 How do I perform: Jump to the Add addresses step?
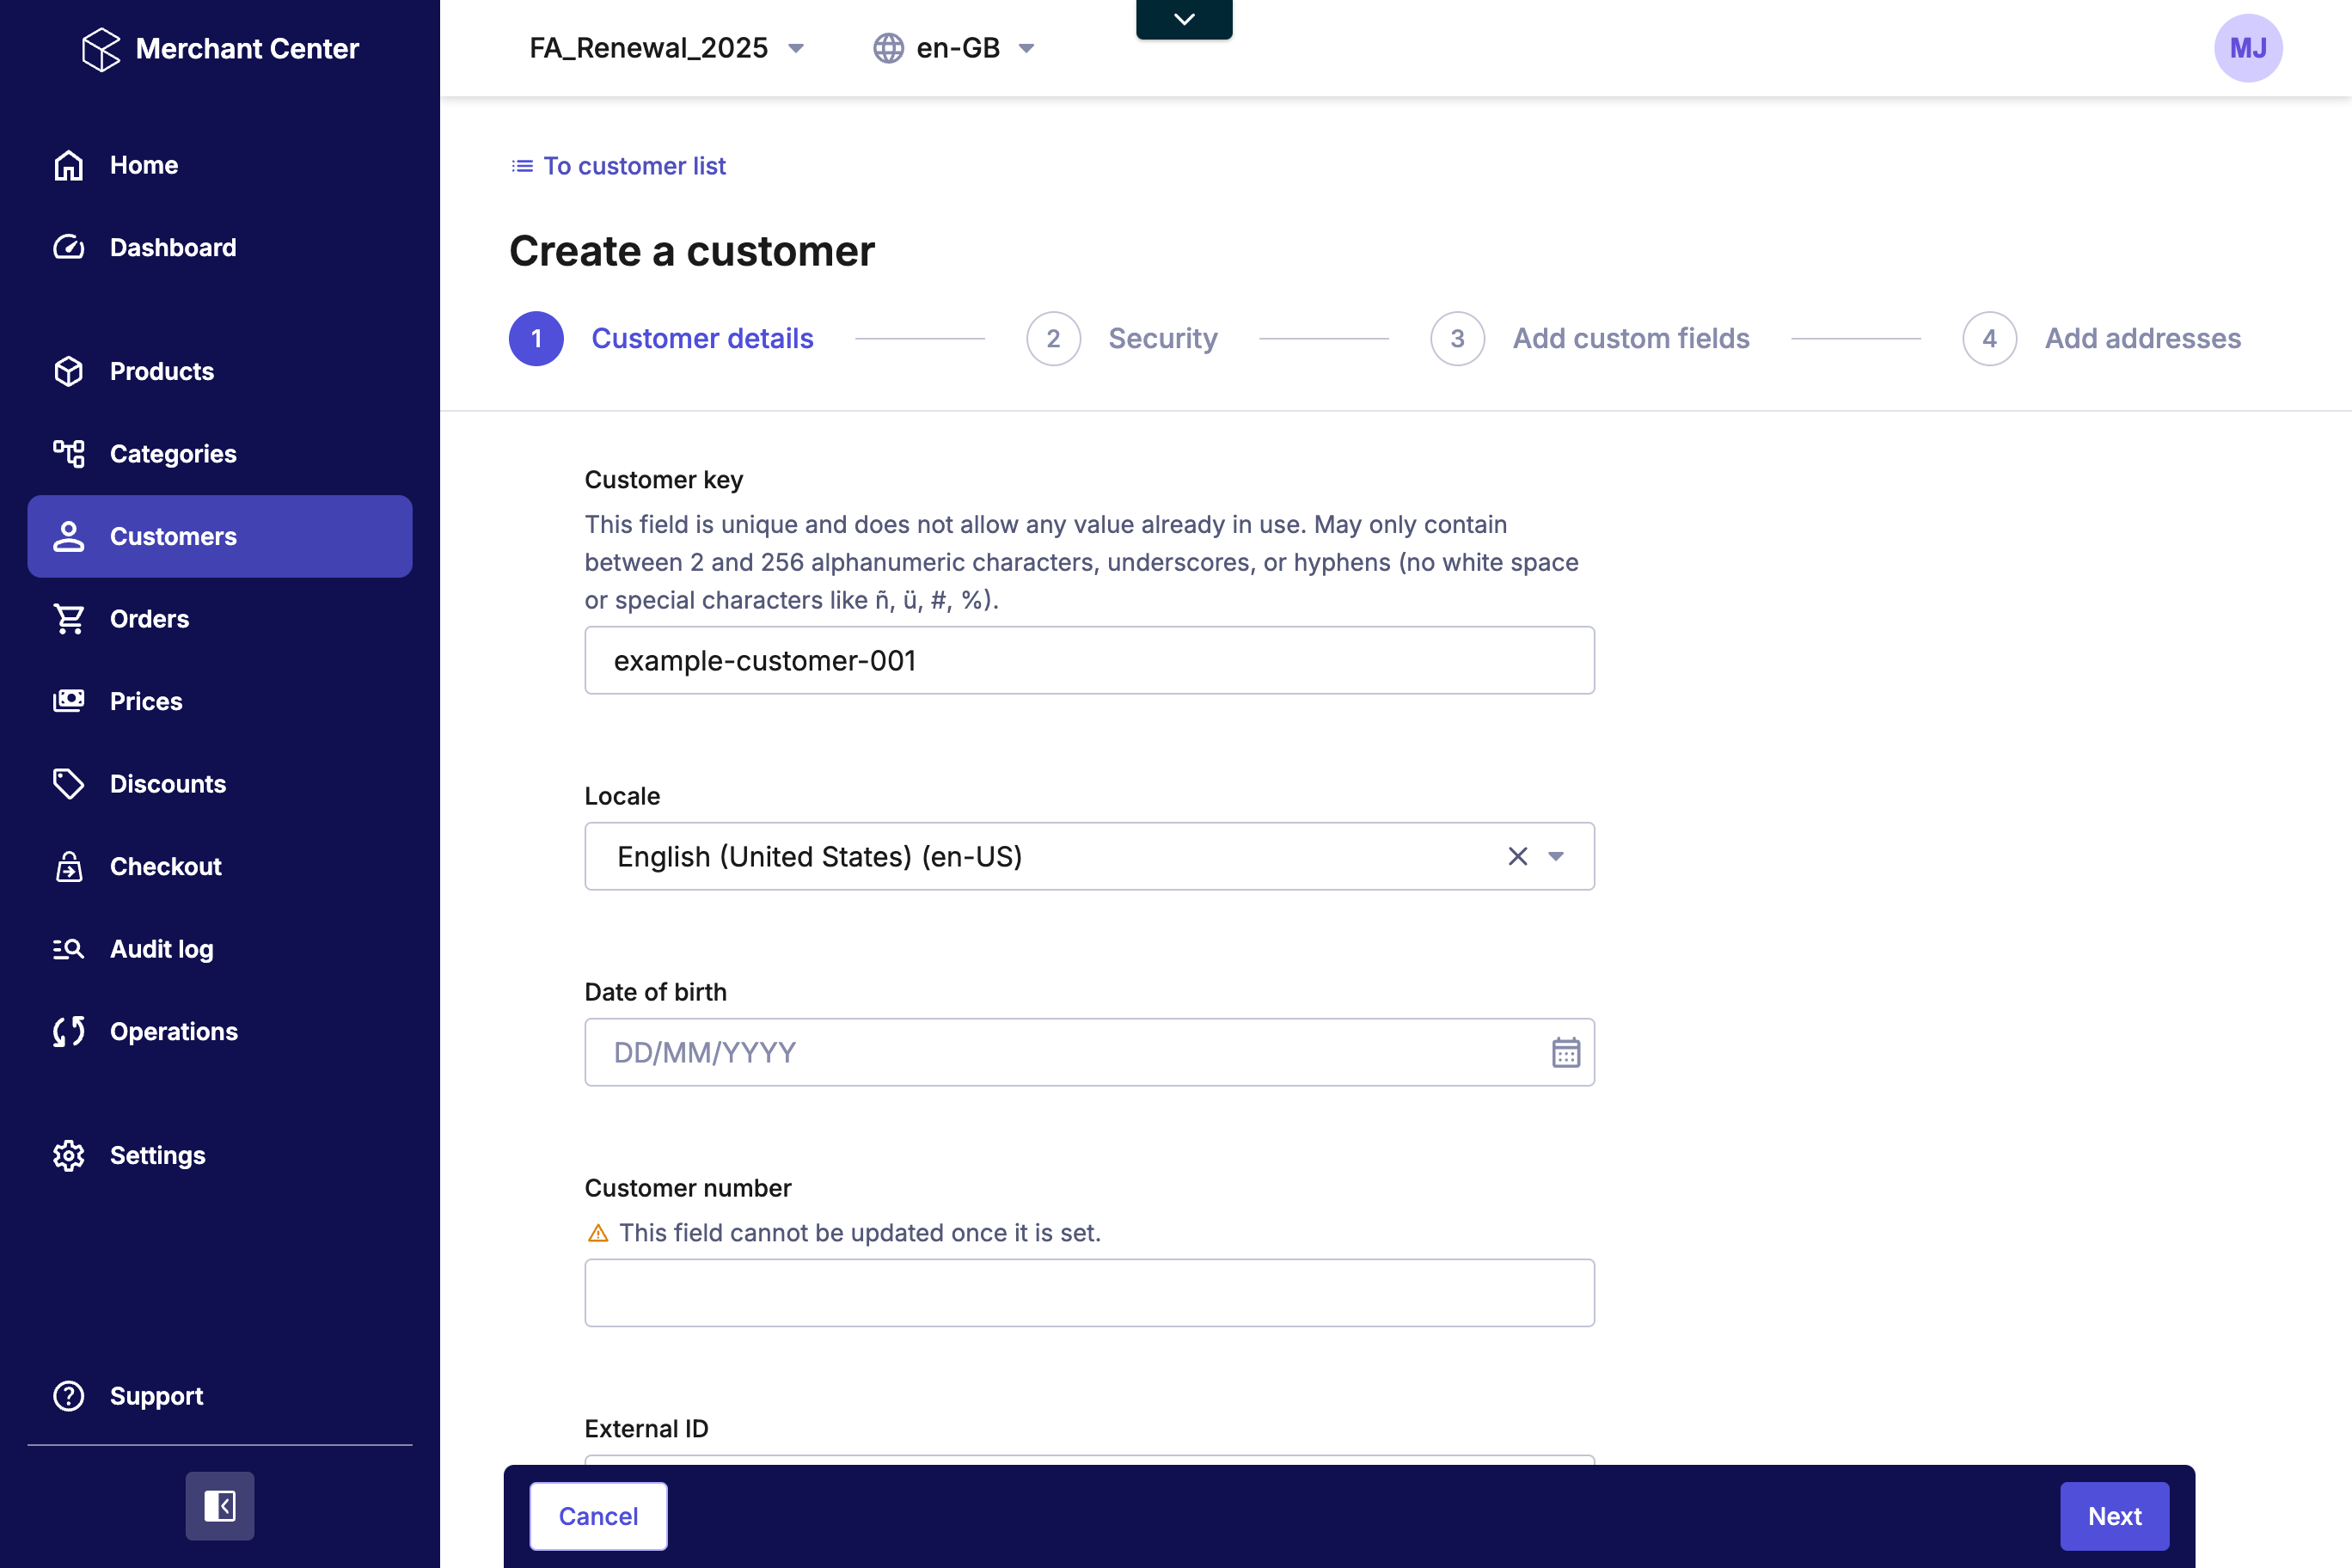[x=2141, y=338]
